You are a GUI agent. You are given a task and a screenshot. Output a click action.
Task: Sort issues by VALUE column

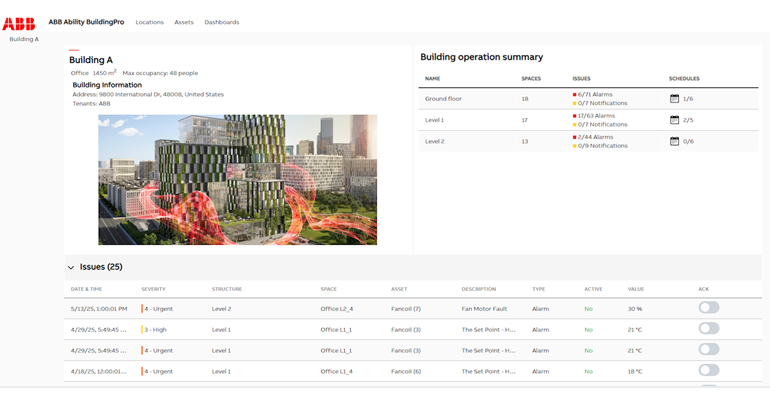coord(635,289)
